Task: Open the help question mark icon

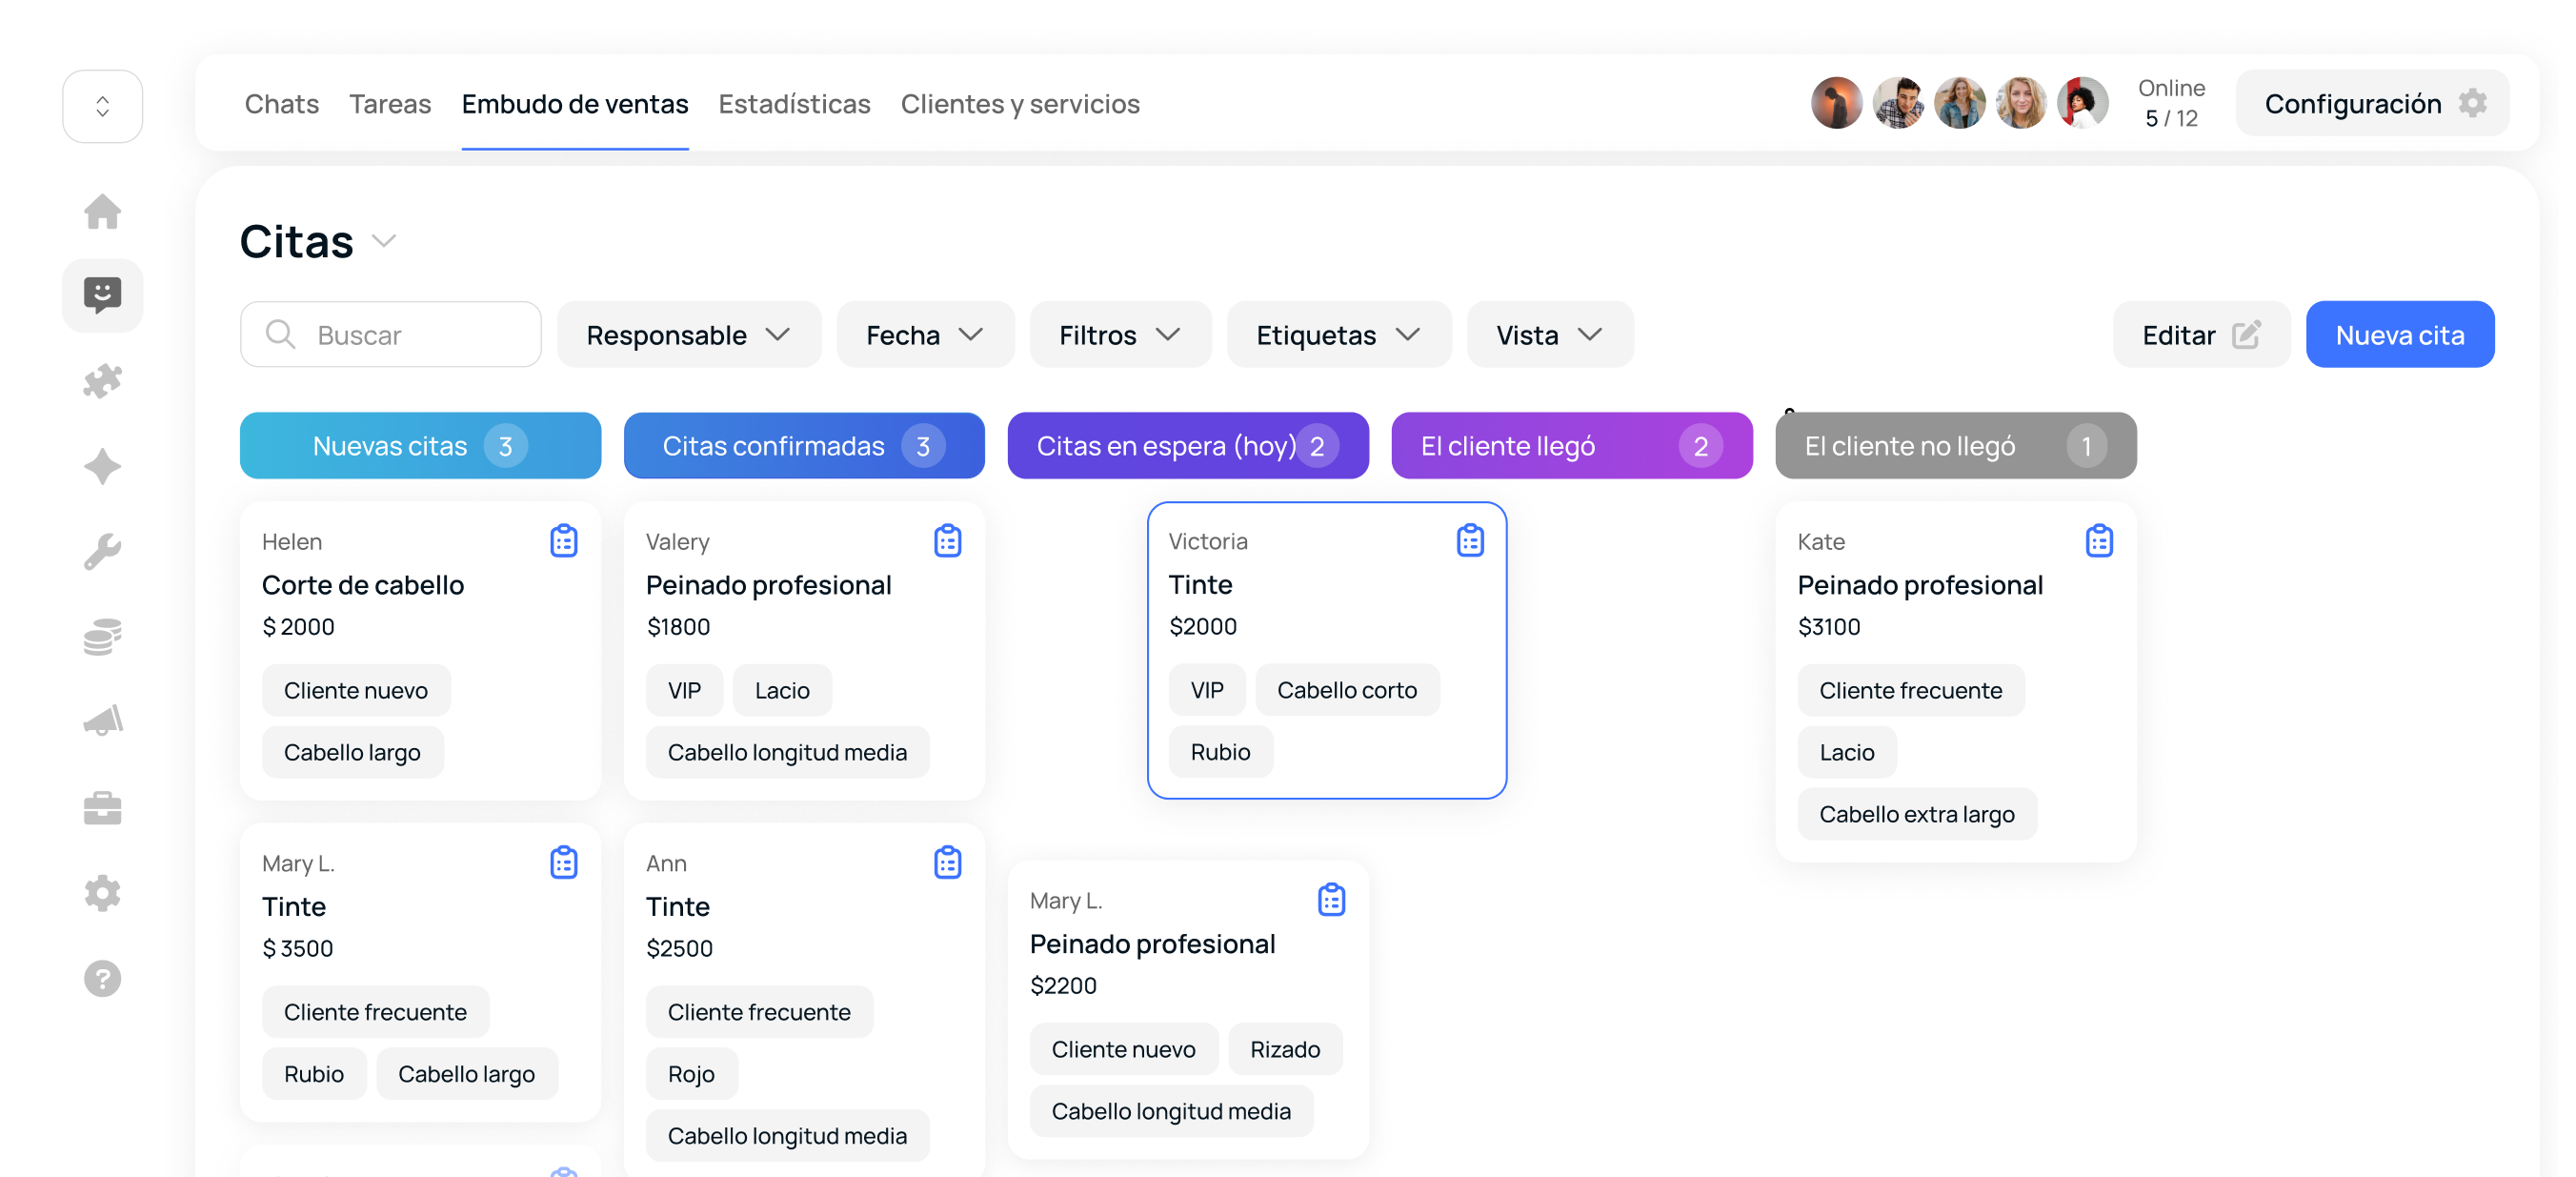Action: point(102,978)
